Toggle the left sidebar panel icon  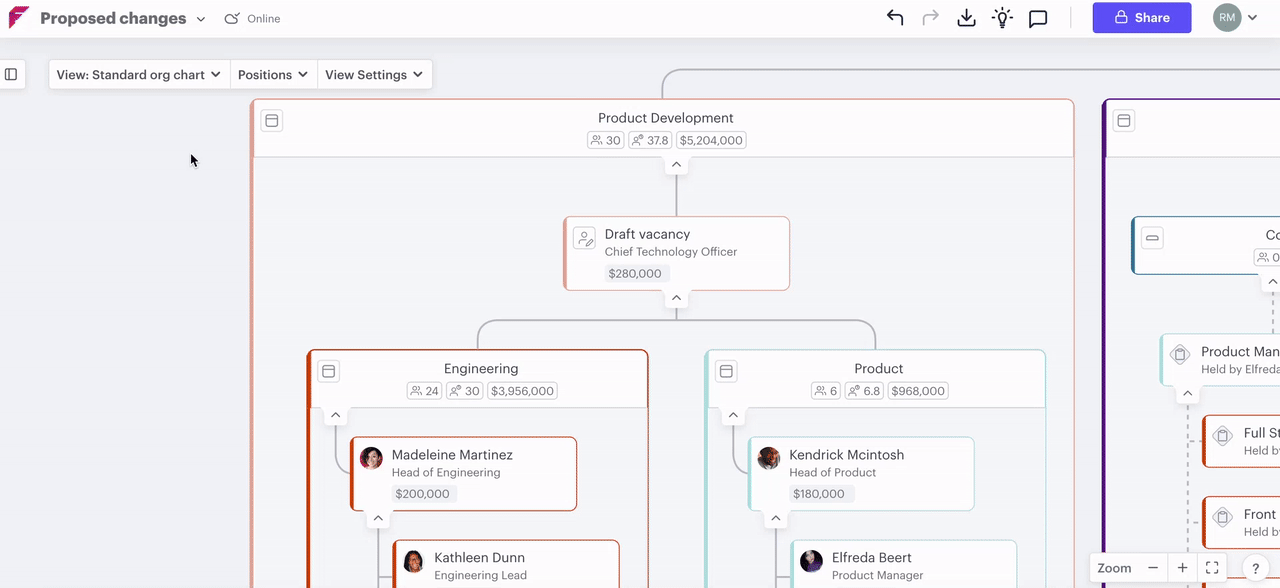[11, 74]
